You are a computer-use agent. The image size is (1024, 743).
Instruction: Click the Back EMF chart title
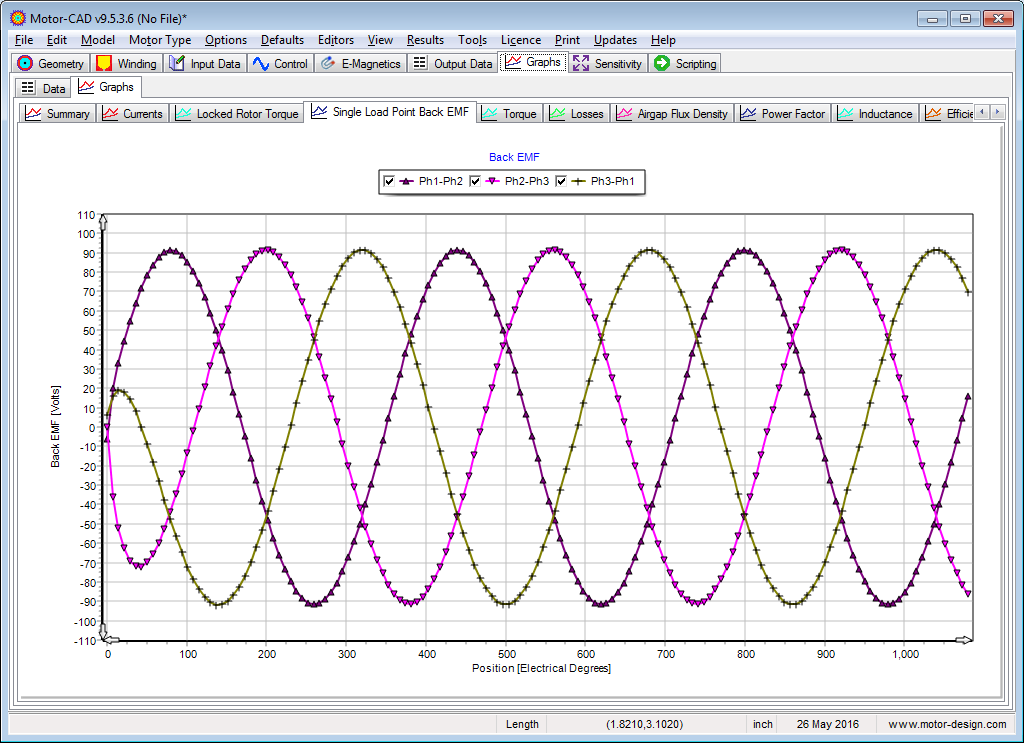tap(514, 157)
